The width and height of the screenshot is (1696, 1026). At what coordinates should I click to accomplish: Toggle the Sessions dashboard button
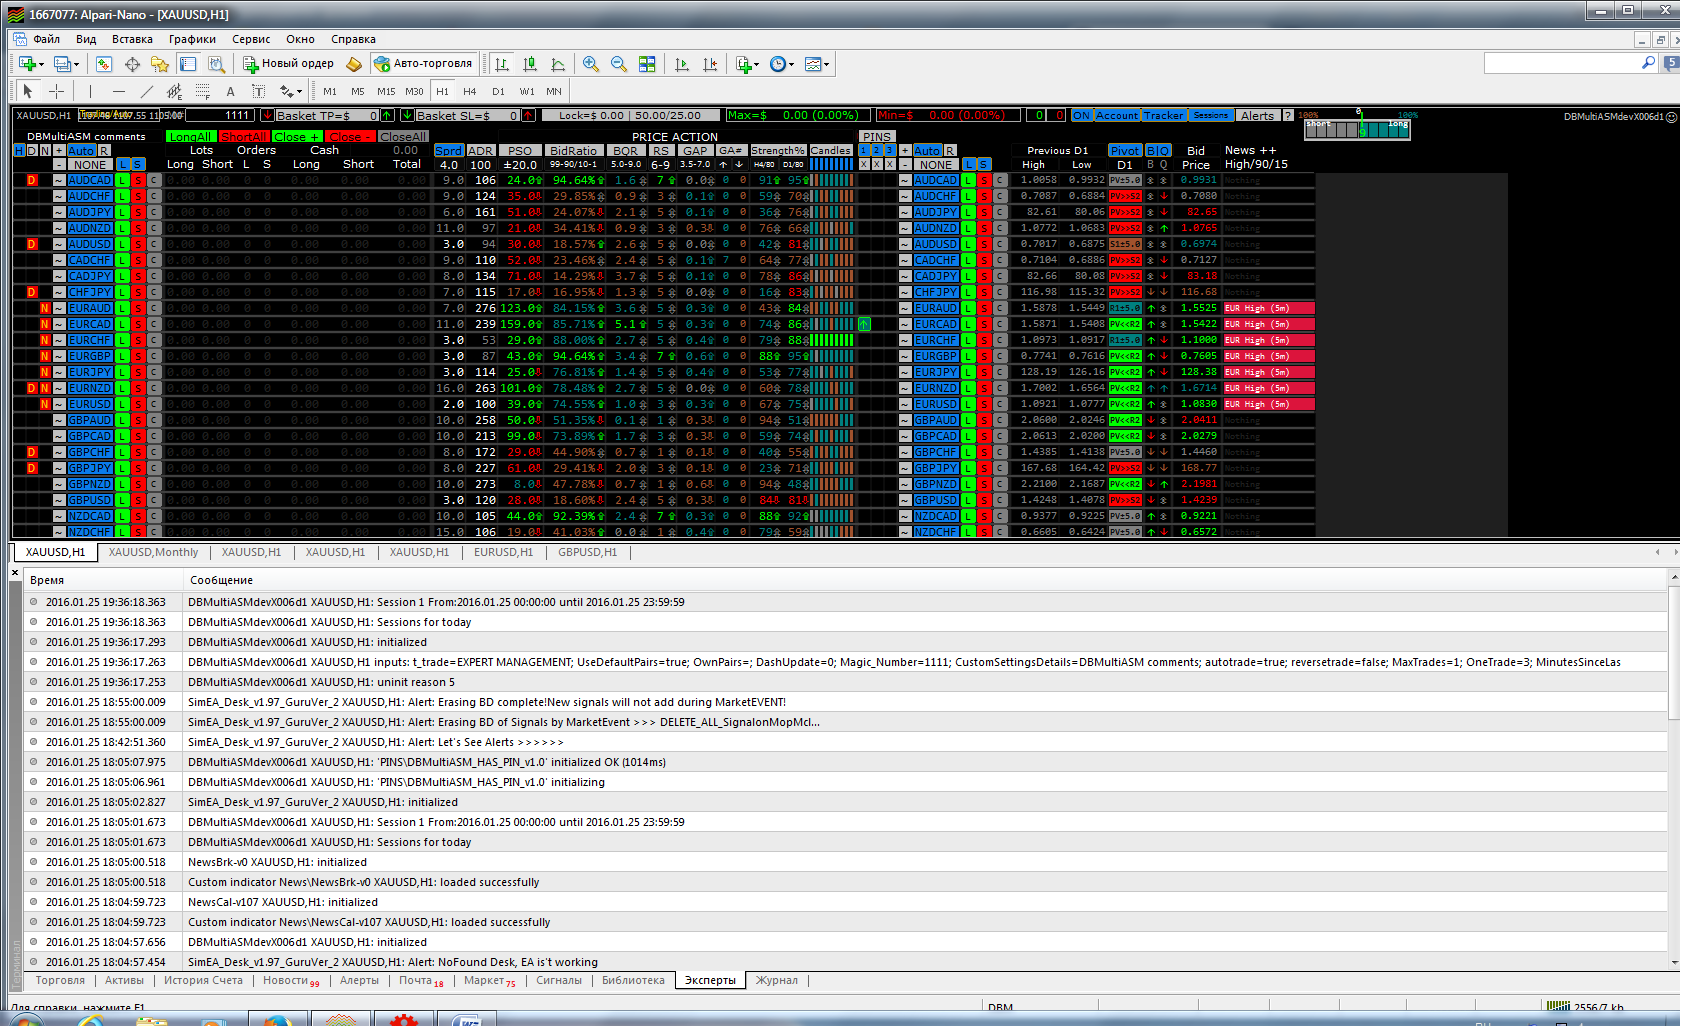[x=1211, y=116]
